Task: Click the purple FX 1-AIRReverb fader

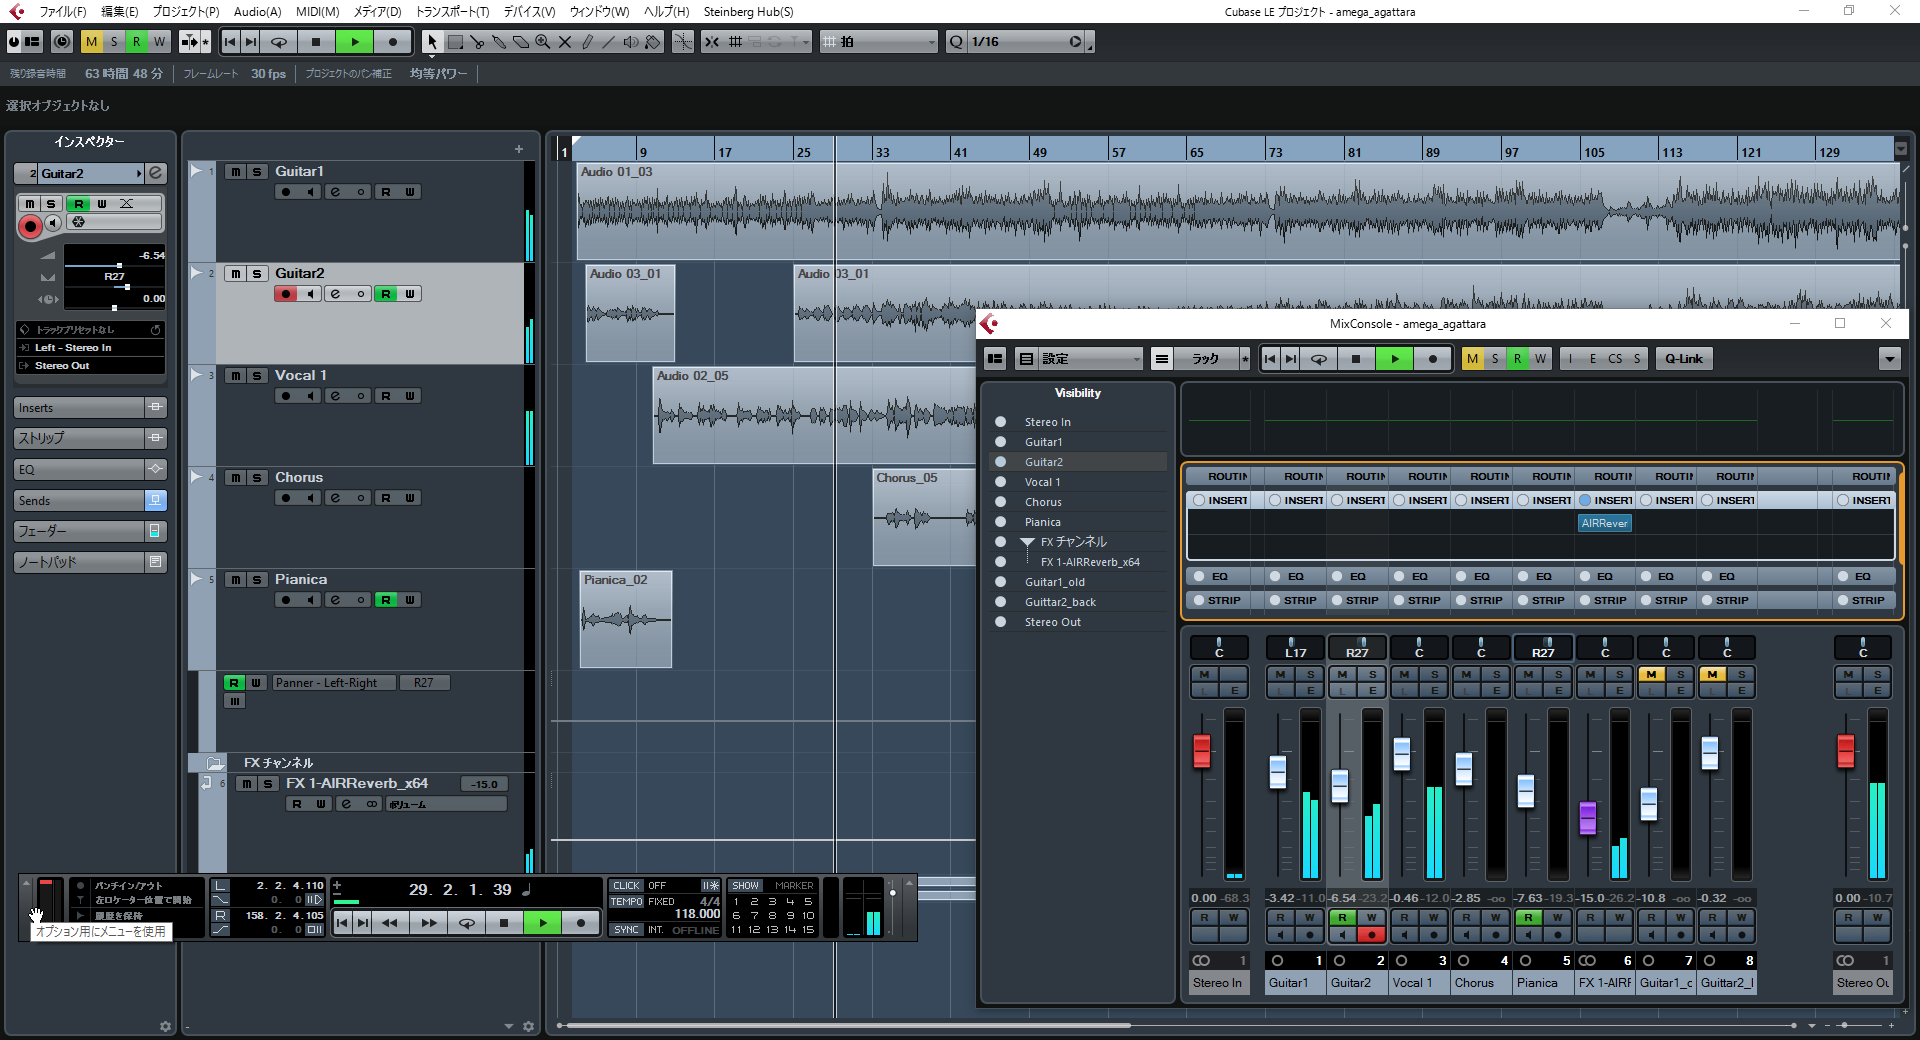Action: click(1587, 818)
